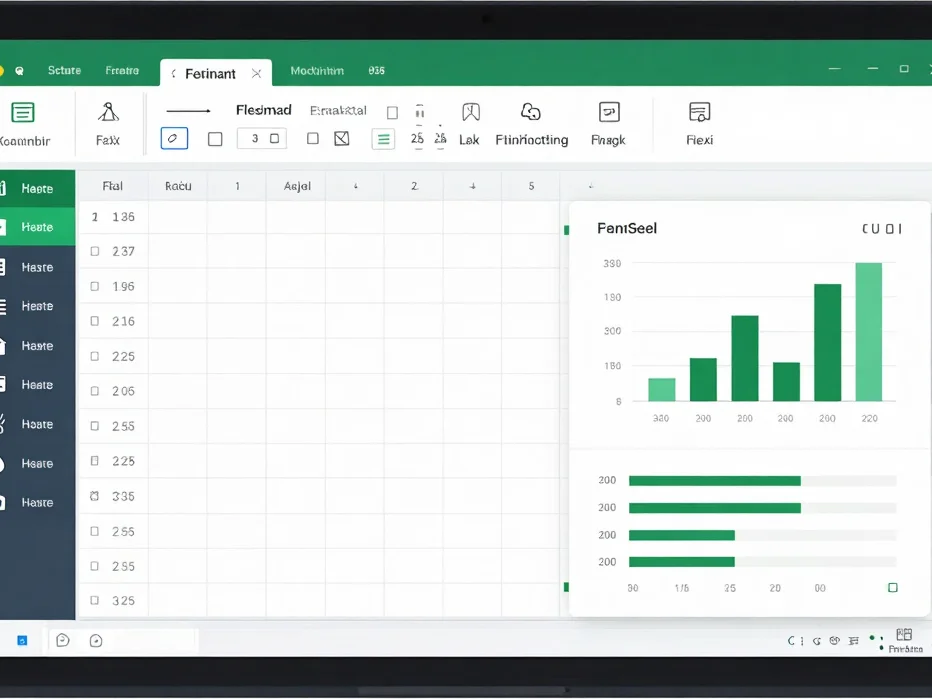
Task: Open the arrow column header after 5
Action: coord(590,186)
